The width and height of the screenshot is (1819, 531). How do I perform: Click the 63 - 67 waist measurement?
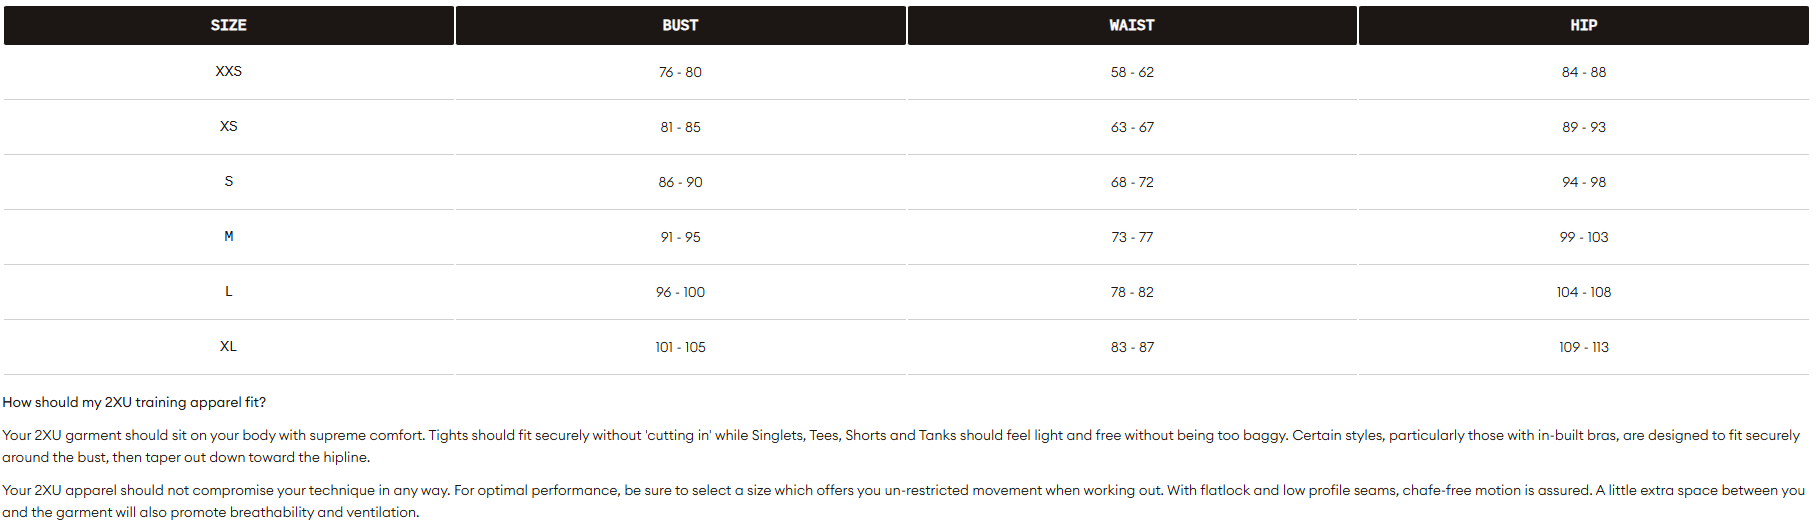click(x=1132, y=127)
